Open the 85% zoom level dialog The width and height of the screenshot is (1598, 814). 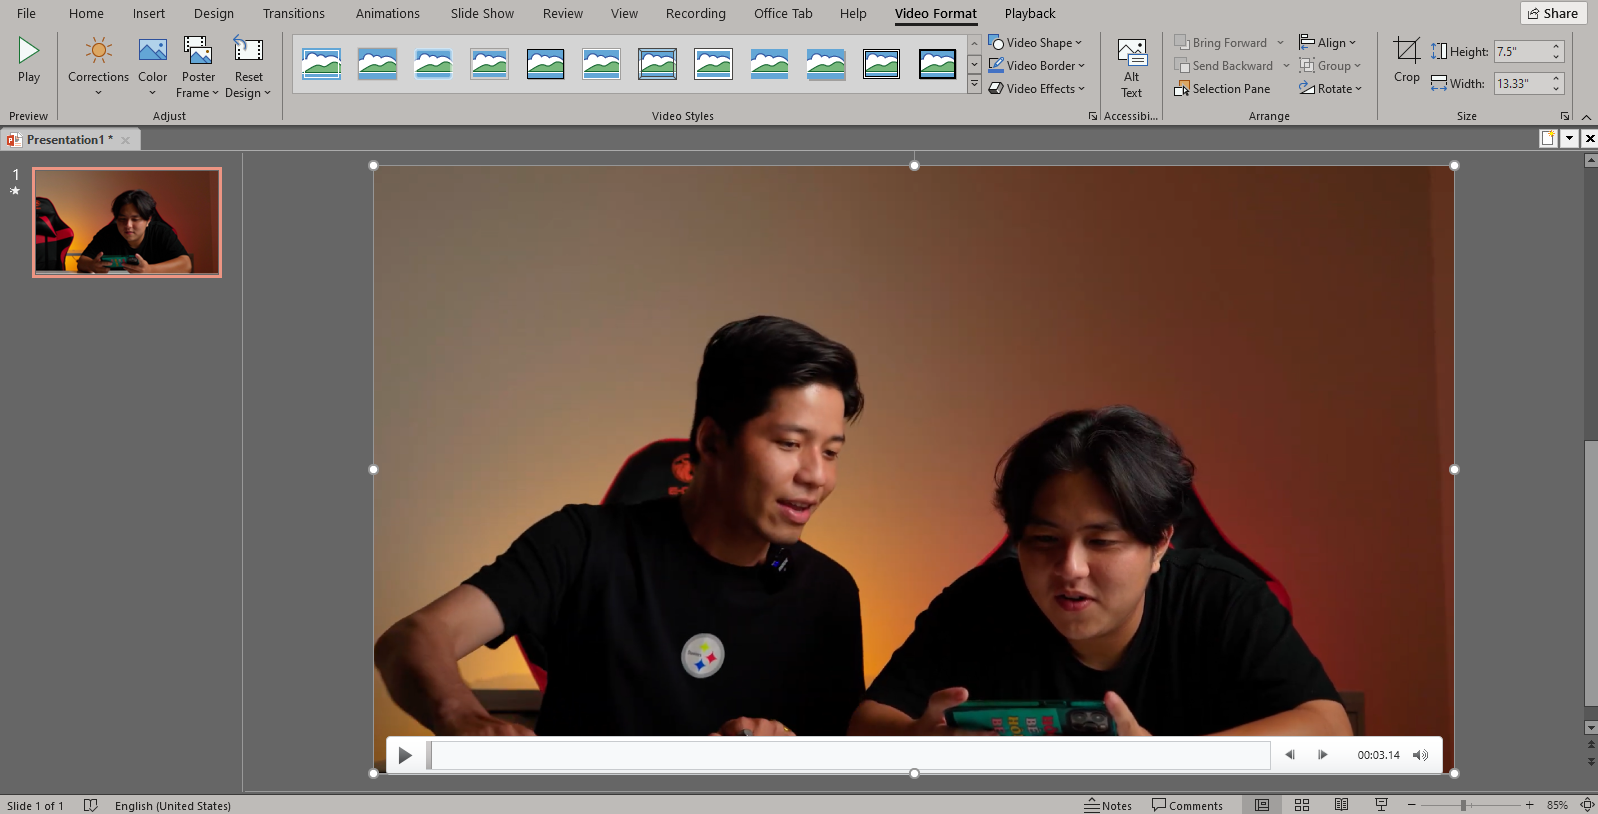[x=1557, y=805]
